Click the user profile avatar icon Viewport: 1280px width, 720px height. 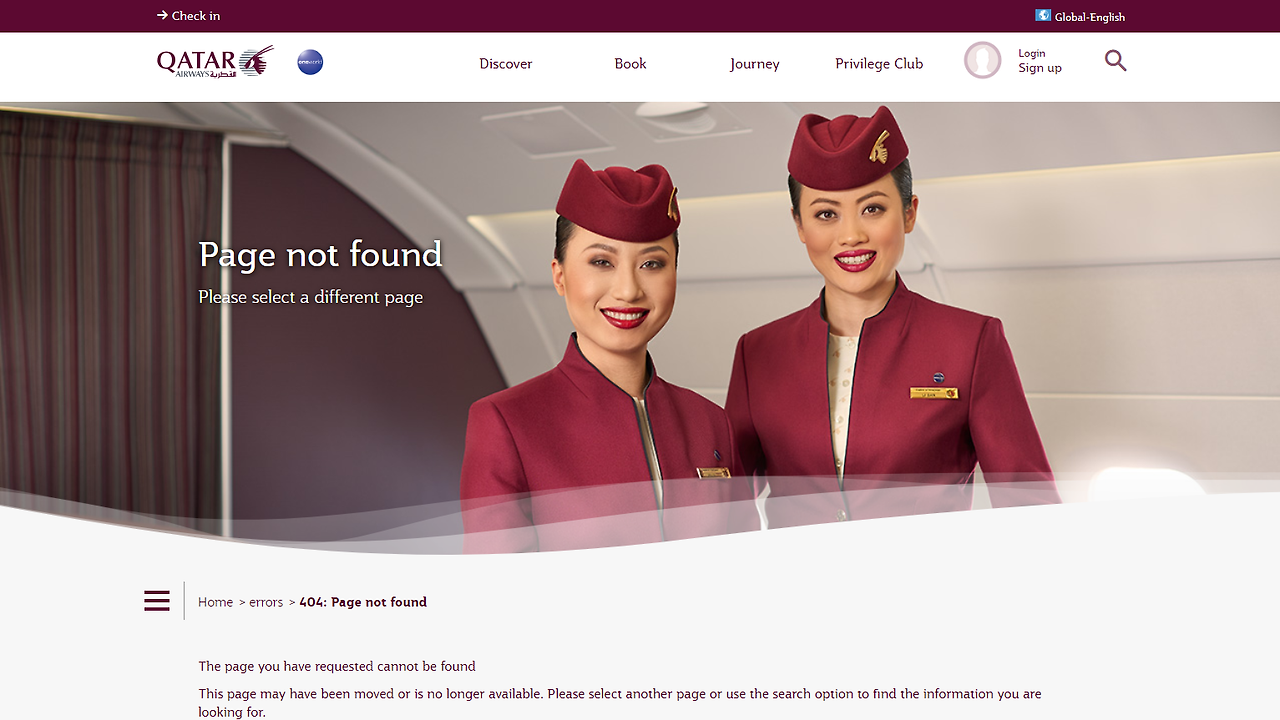[982, 60]
